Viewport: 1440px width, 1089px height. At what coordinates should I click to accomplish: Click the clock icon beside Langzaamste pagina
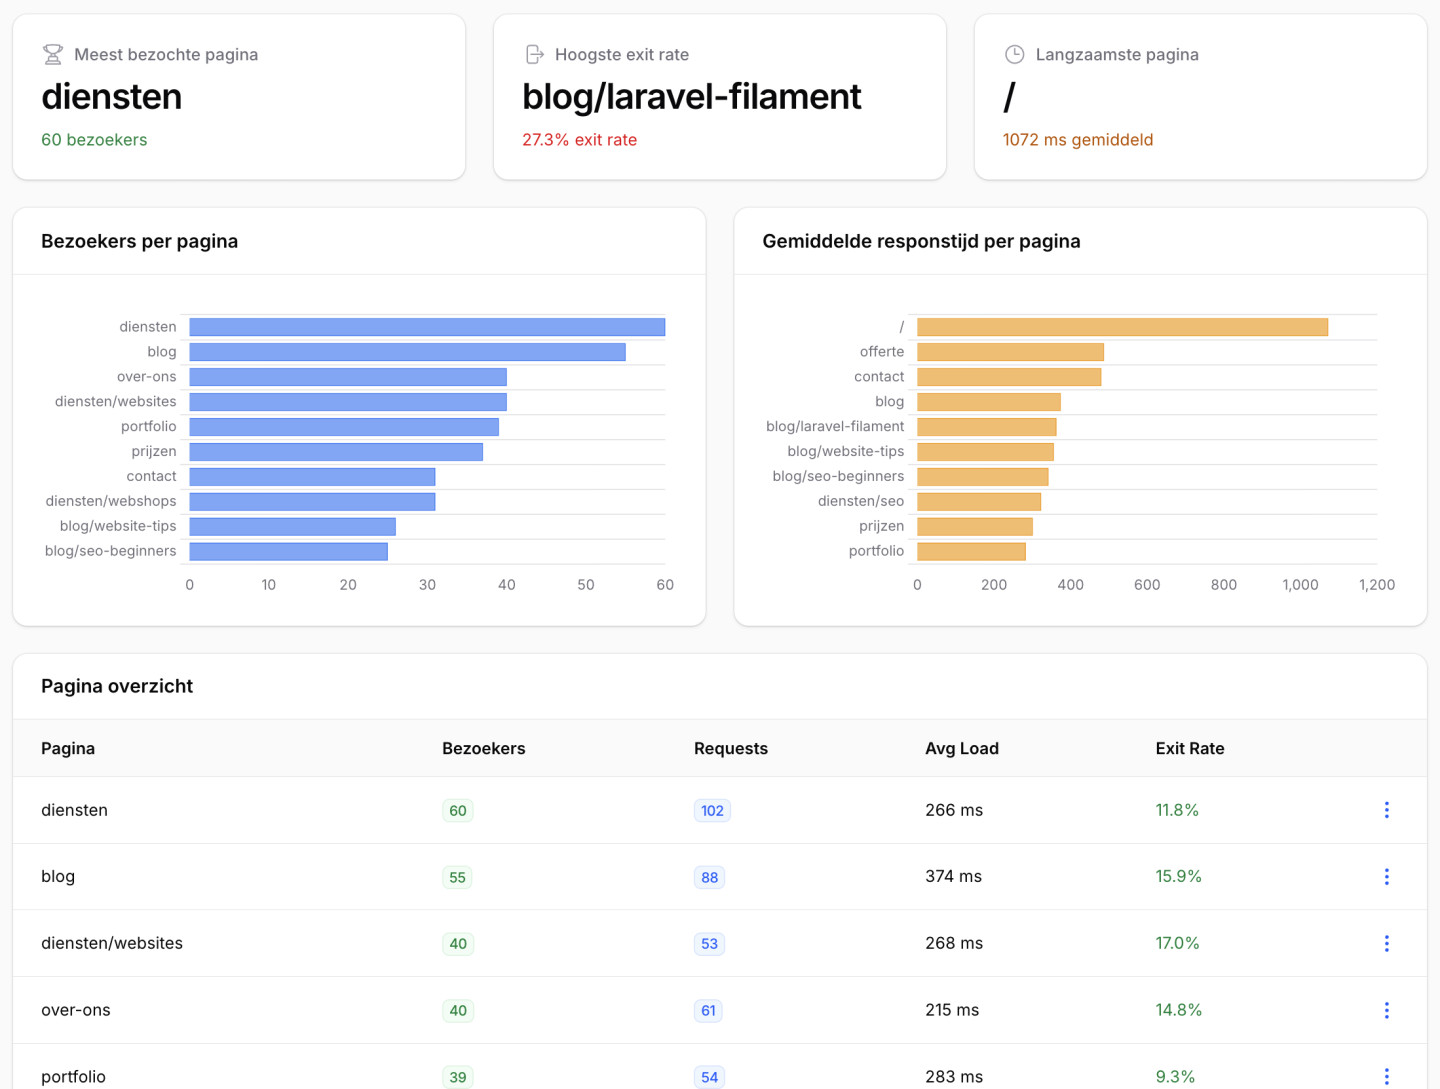(x=1014, y=55)
